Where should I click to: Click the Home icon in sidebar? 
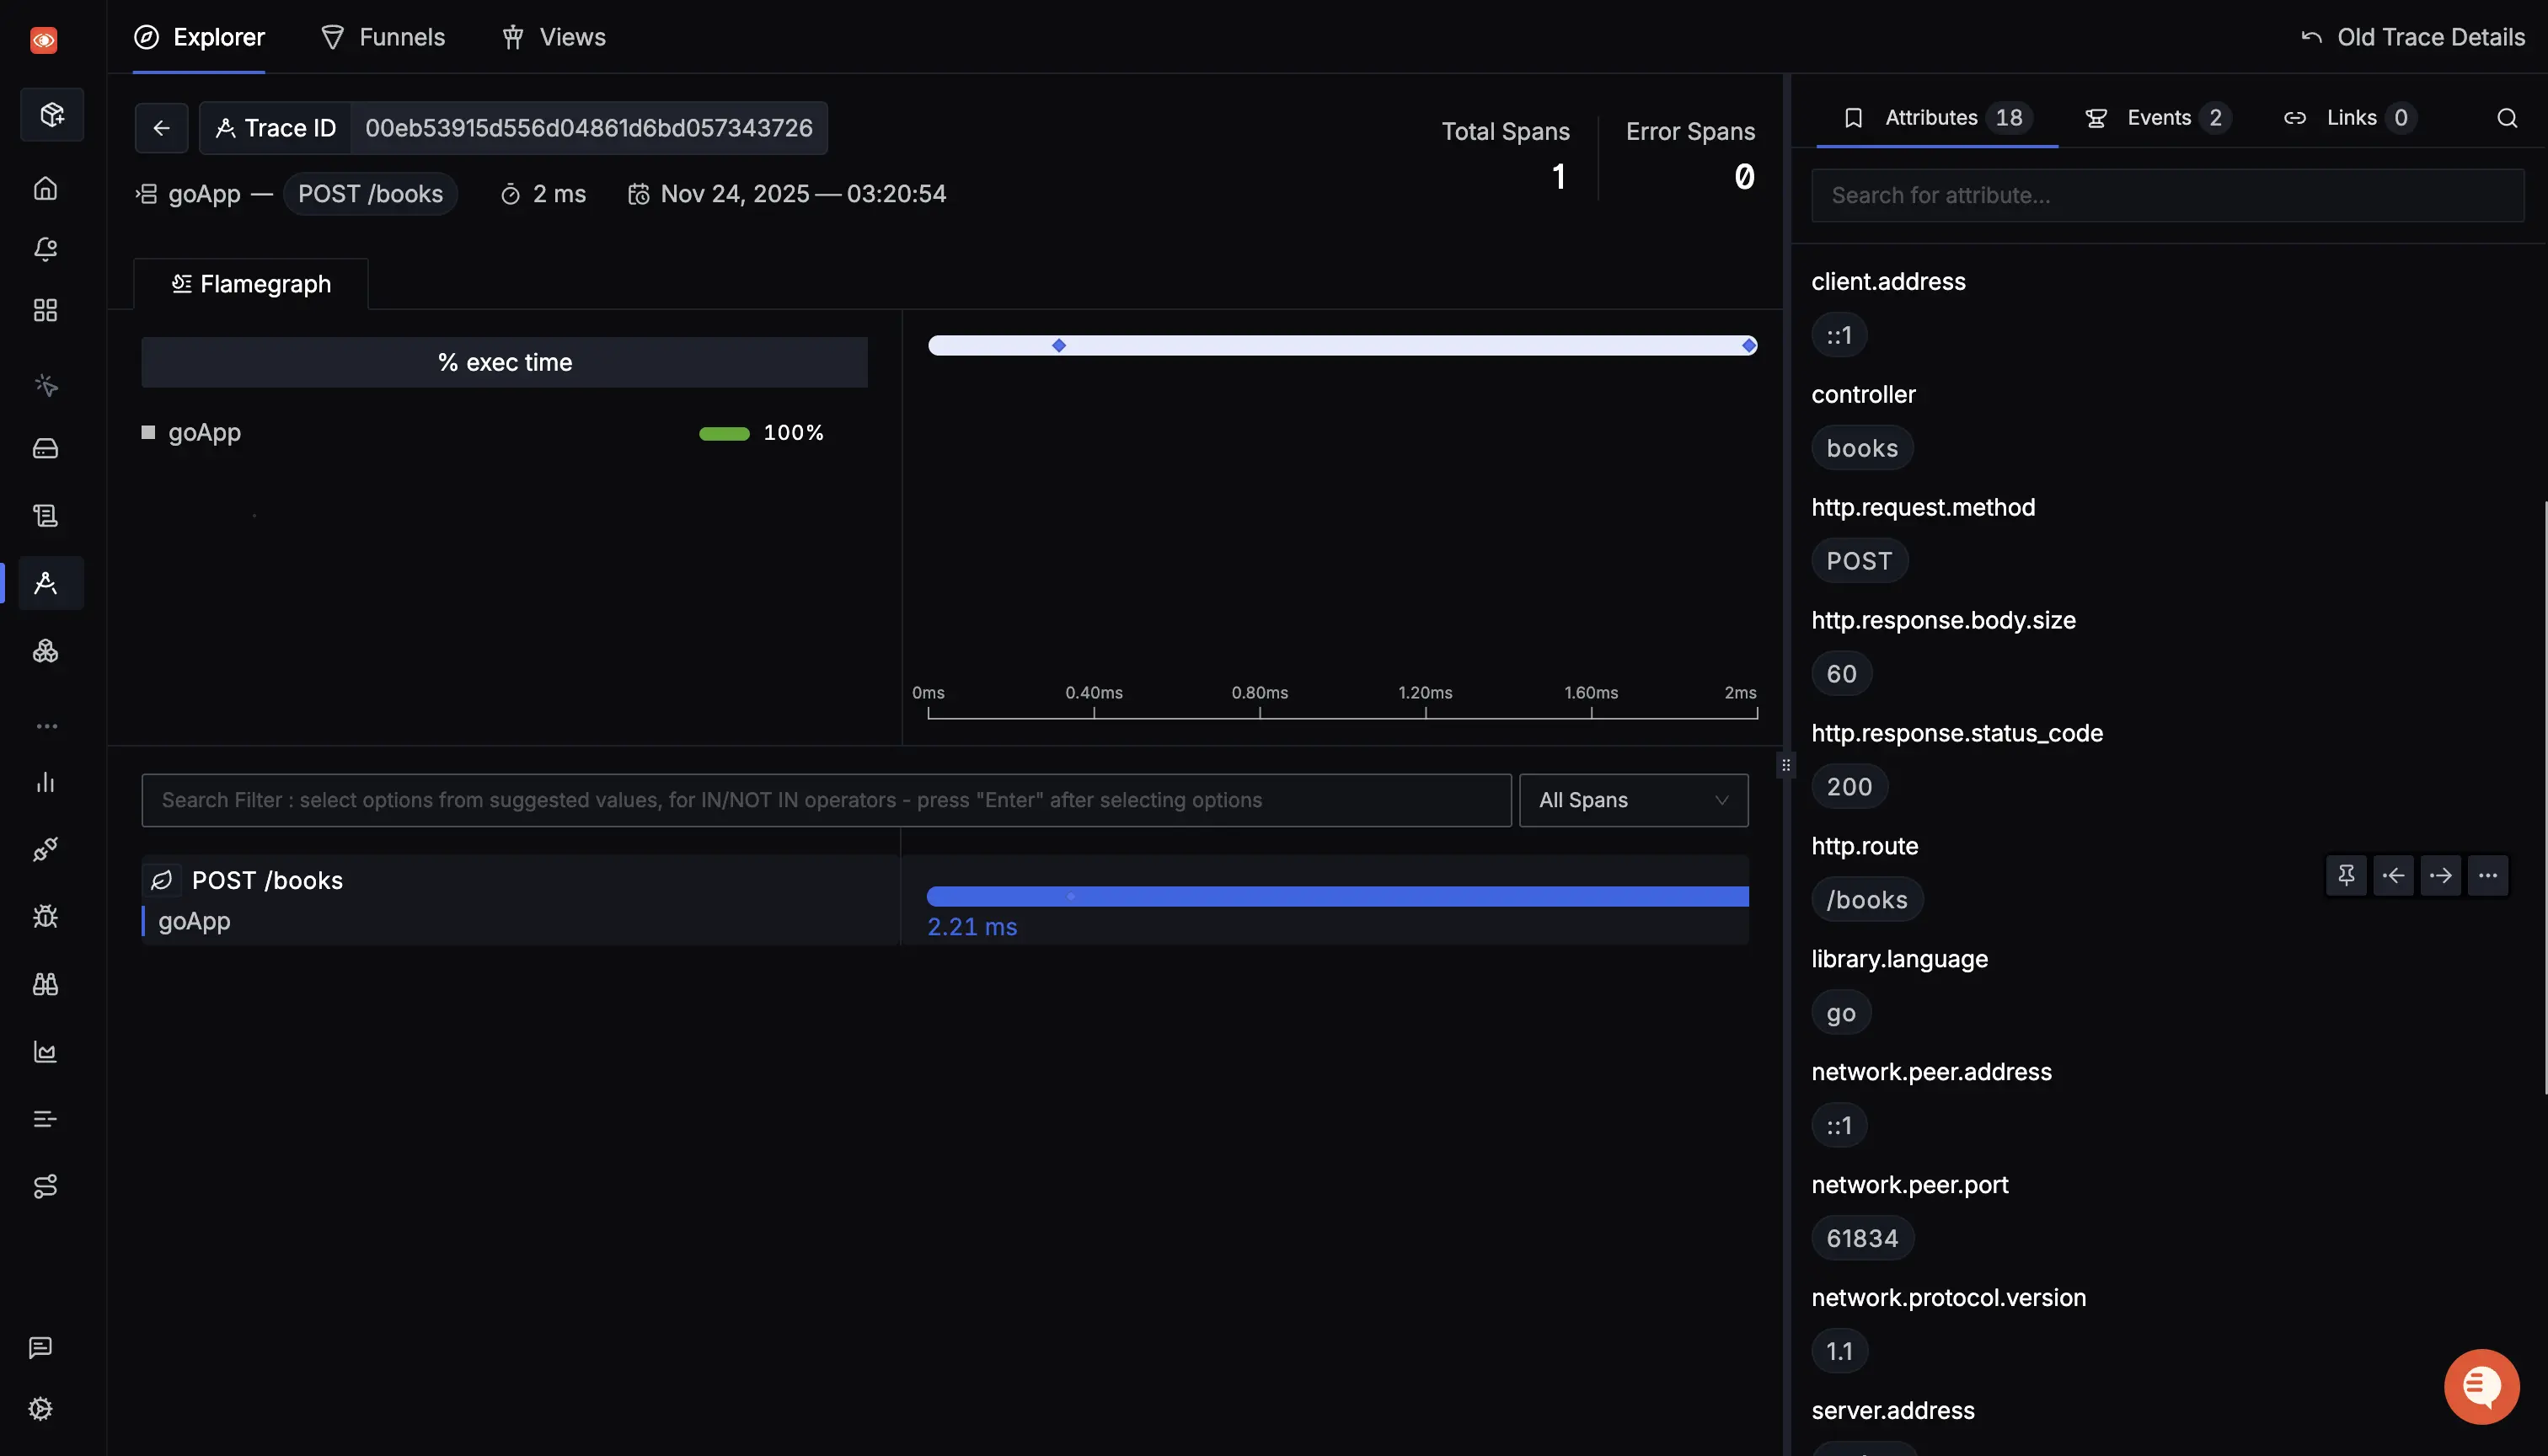(x=45, y=188)
